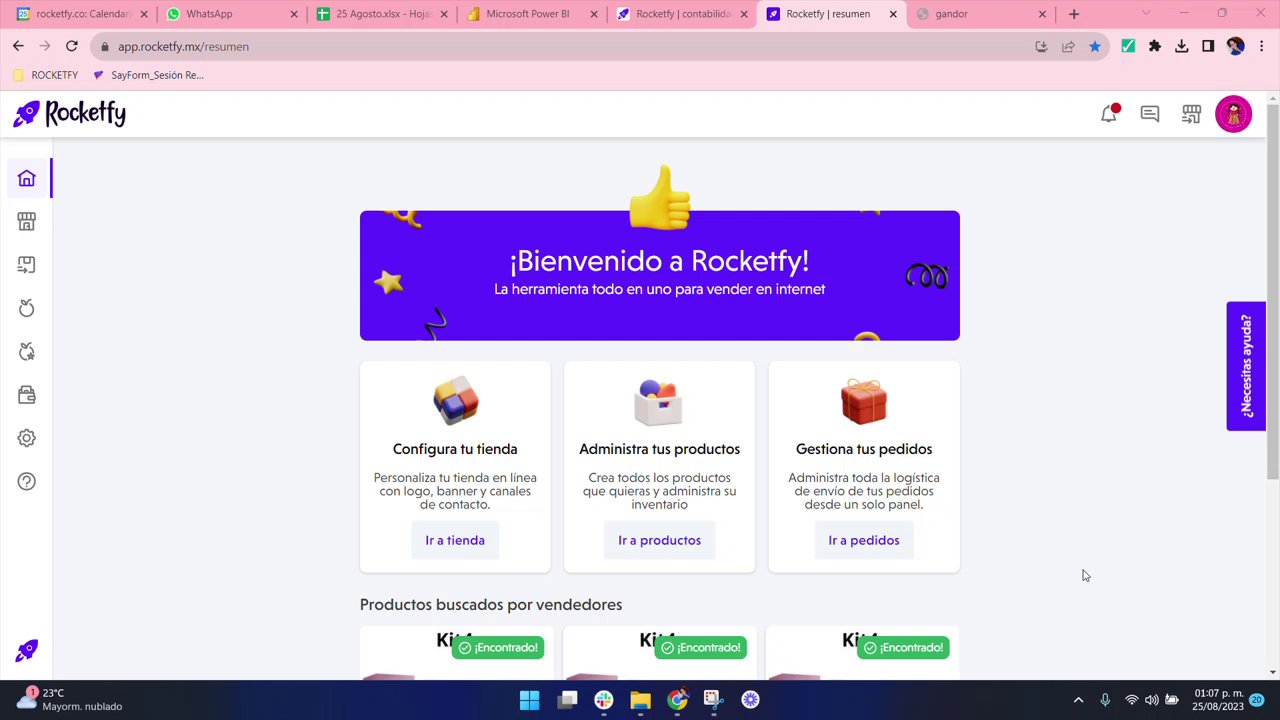Screen dimensions: 1280x720
Task: Click Ir a pedidos link
Action: pyautogui.click(x=864, y=540)
